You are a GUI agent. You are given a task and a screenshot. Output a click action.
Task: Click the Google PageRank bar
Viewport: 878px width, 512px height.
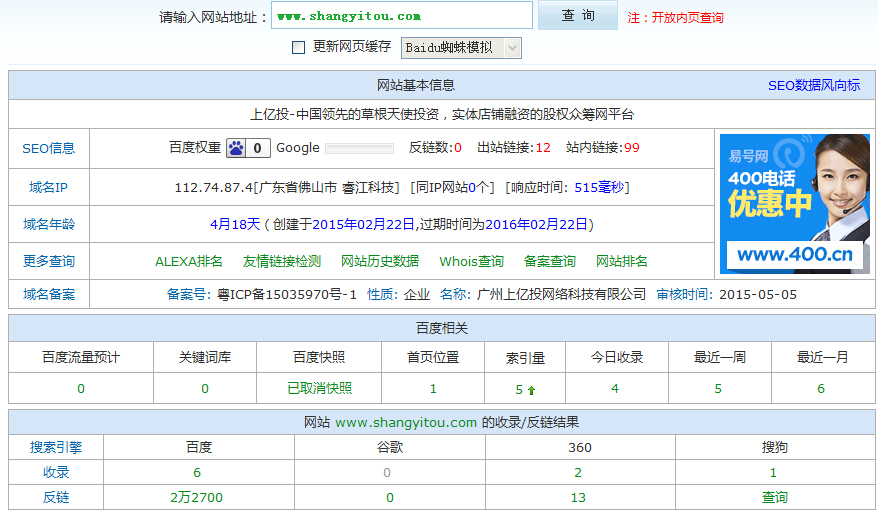(x=359, y=148)
